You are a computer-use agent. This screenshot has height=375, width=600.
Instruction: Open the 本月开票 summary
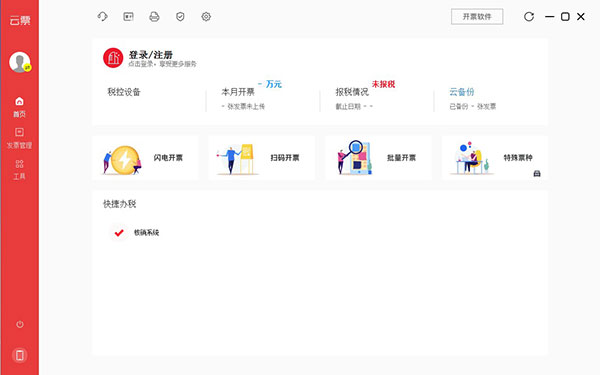click(238, 92)
